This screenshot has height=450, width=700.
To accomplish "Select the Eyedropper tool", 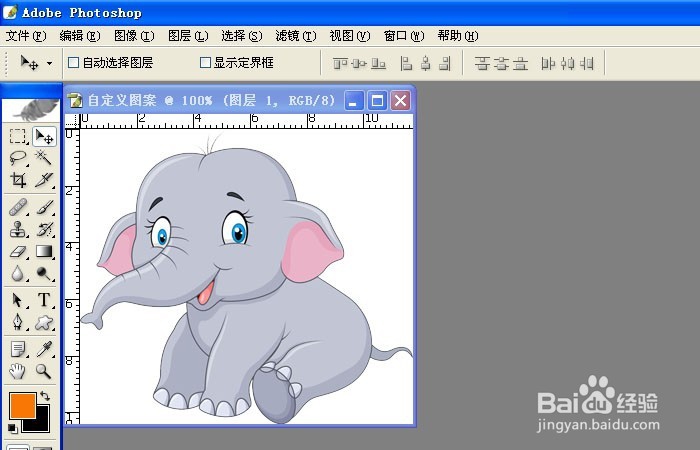I will pyautogui.click(x=44, y=349).
